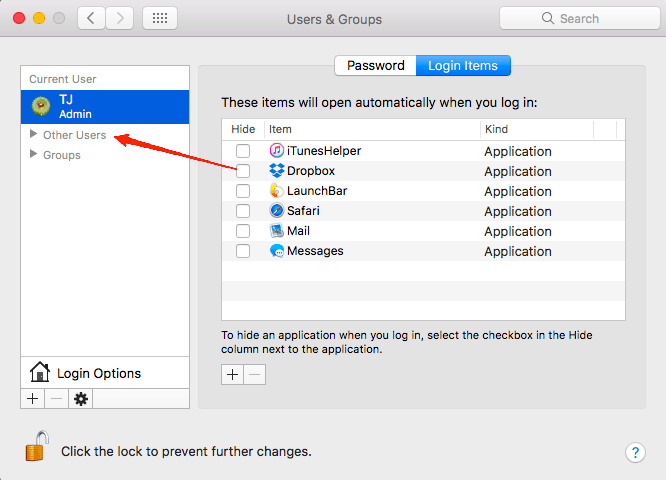Click the Show All grid icon
Viewport: 666px width, 480px height.
click(161, 18)
